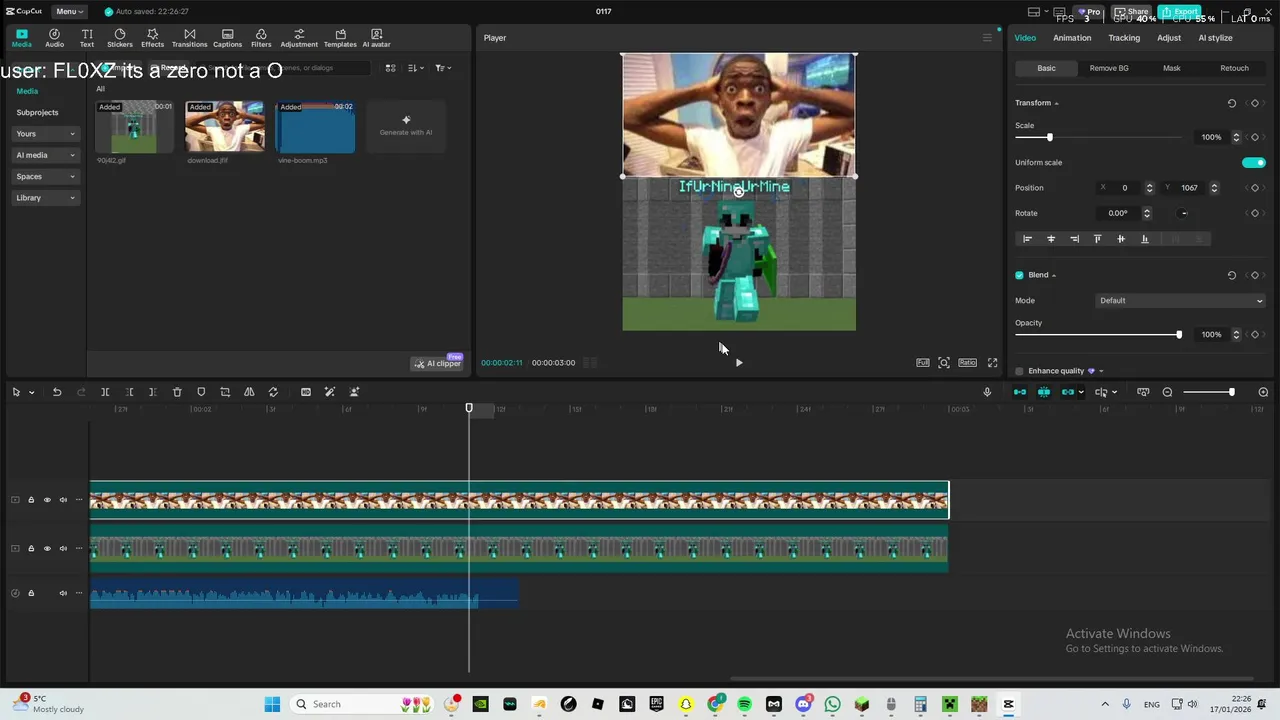Open the Stickers panel icon
This screenshot has width=1280, height=720.
120,38
